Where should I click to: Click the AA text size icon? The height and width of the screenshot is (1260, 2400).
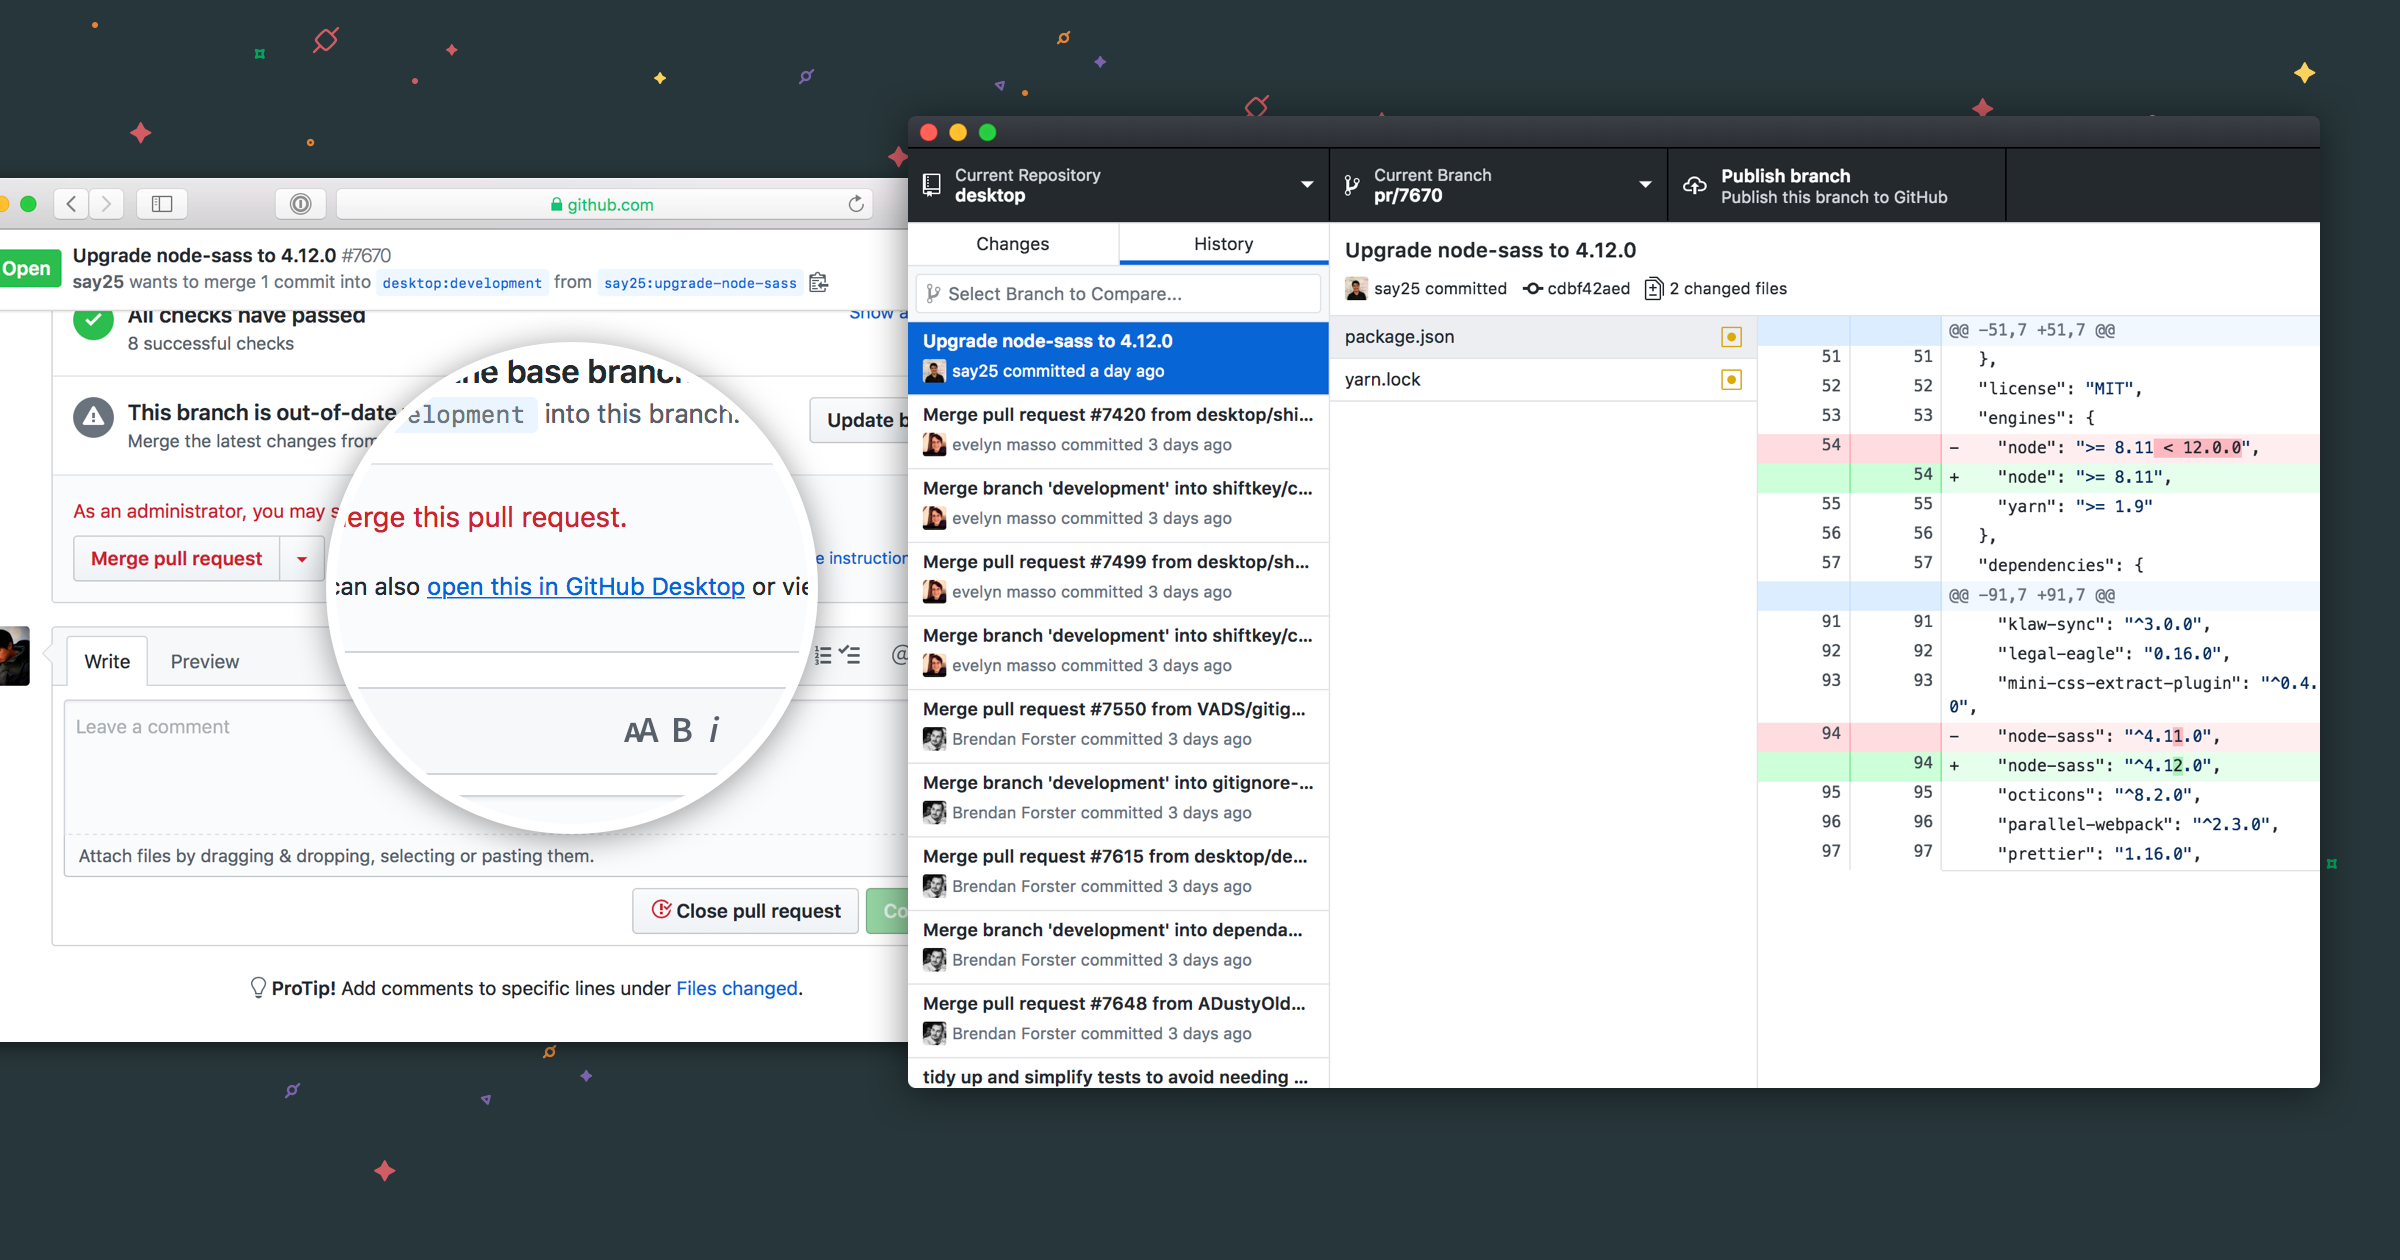tap(639, 729)
